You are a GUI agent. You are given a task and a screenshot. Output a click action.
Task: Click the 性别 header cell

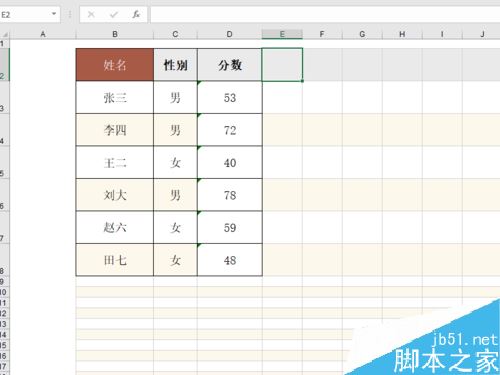click(x=175, y=65)
